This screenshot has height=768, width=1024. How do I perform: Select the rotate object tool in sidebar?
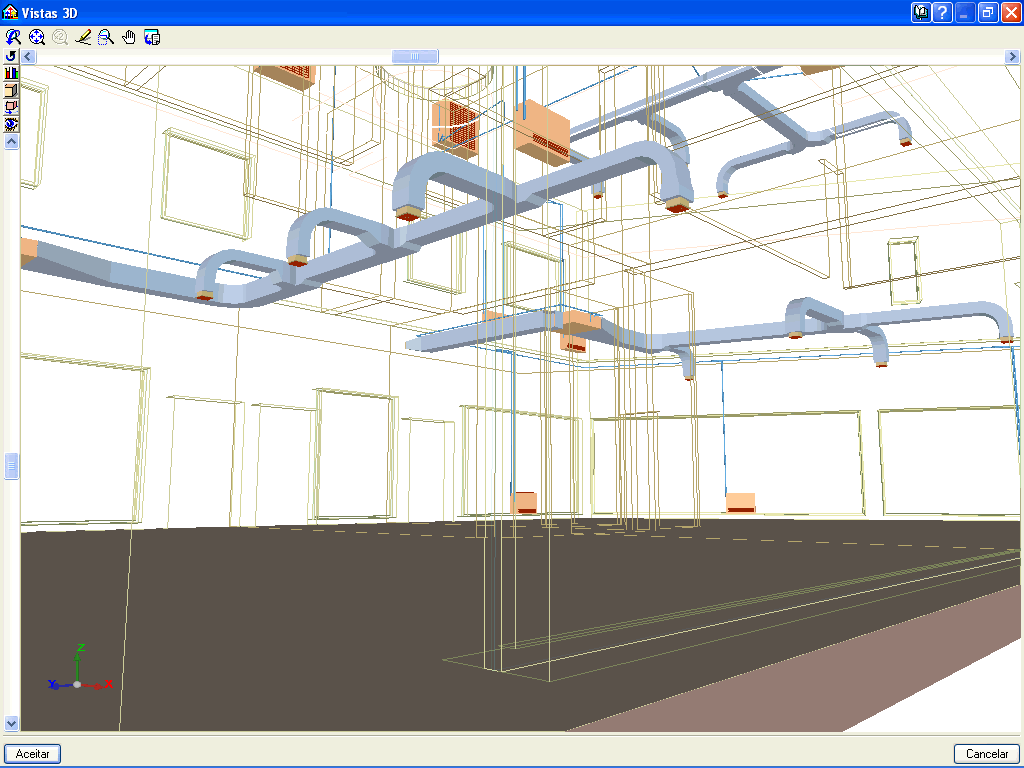click(x=11, y=107)
